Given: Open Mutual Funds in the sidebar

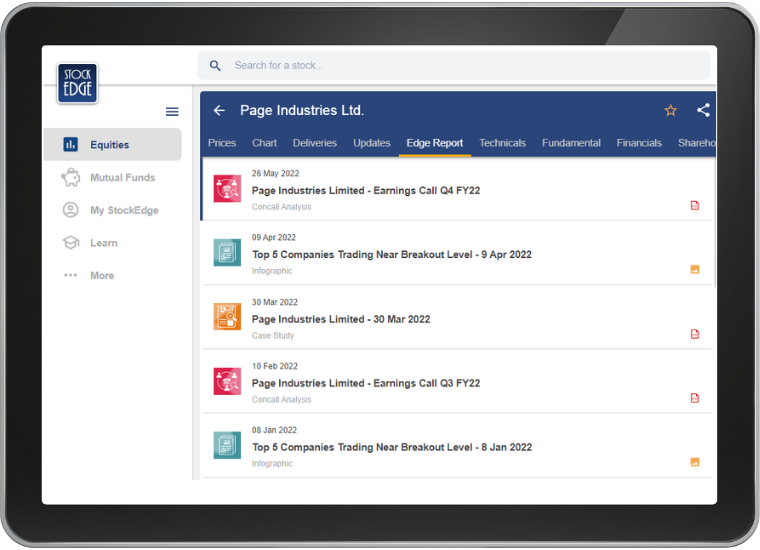Looking at the screenshot, I should (x=112, y=177).
